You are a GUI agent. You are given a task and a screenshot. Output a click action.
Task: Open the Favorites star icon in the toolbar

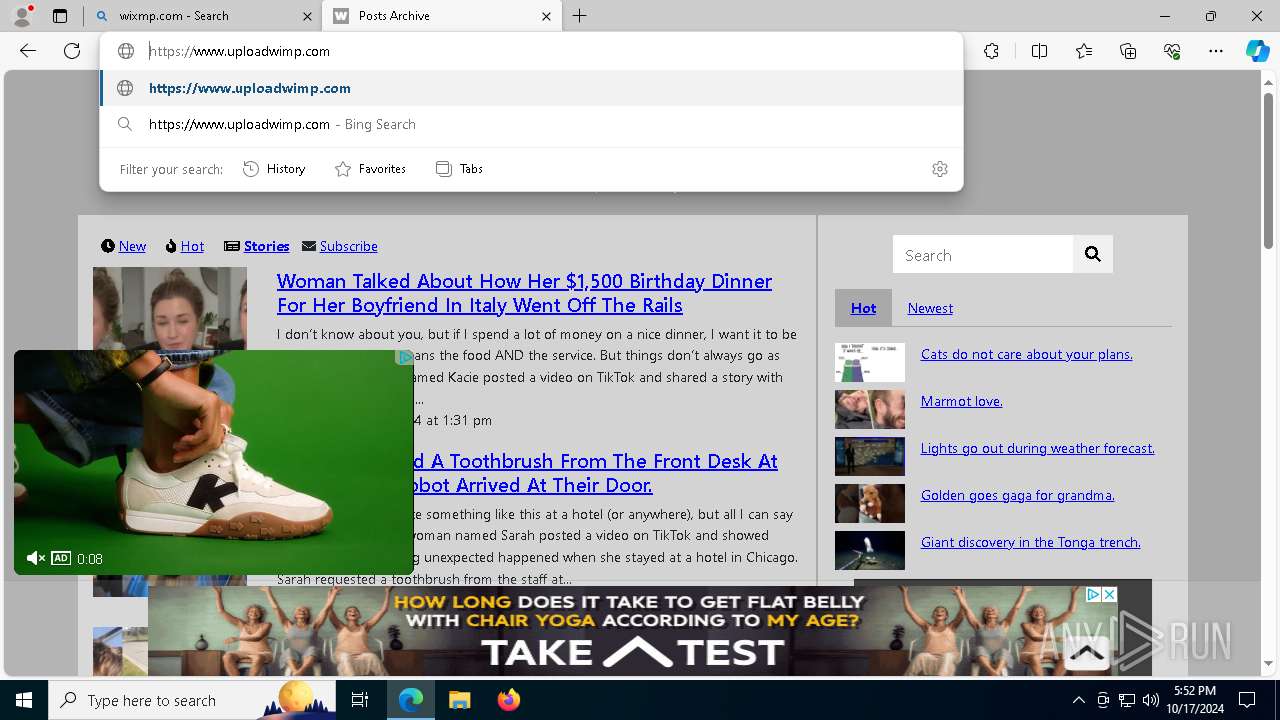pyautogui.click(x=1084, y=51)
